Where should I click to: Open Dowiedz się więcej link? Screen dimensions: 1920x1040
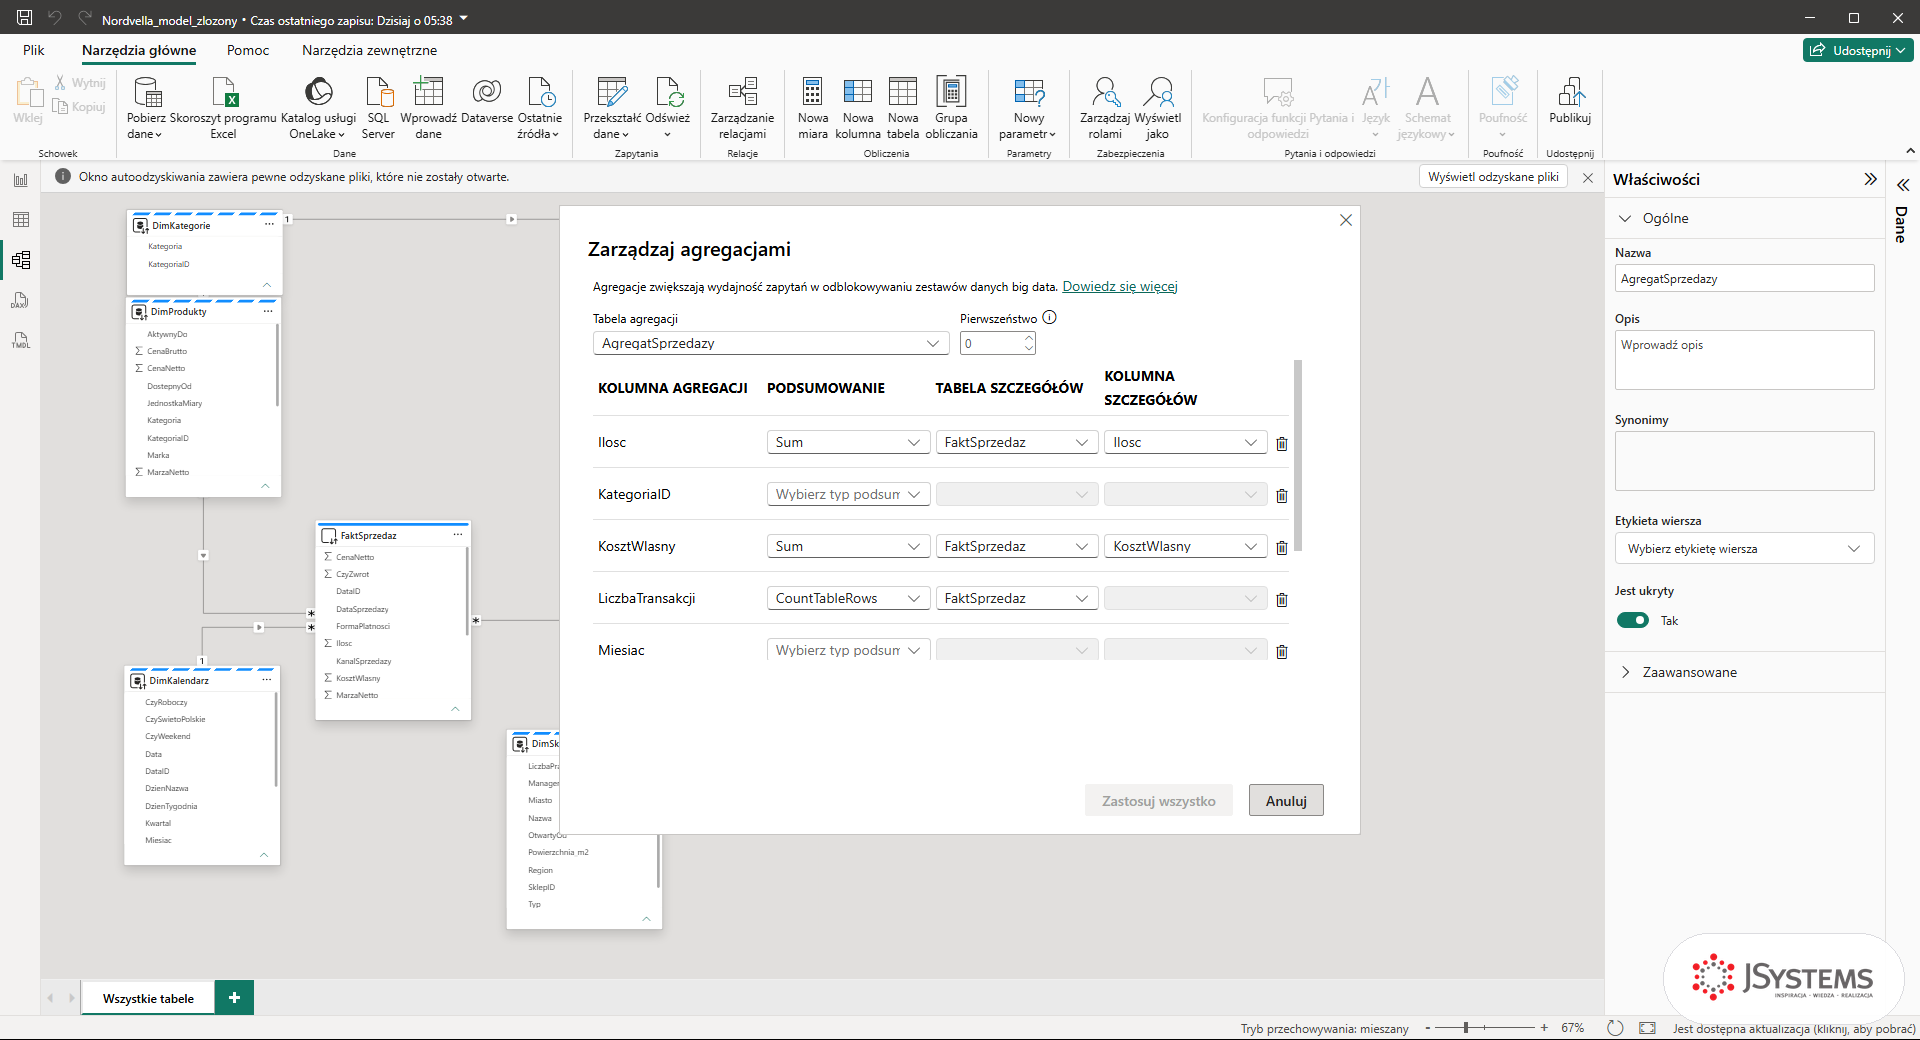pyautogui.click(x=1120, y=286)
